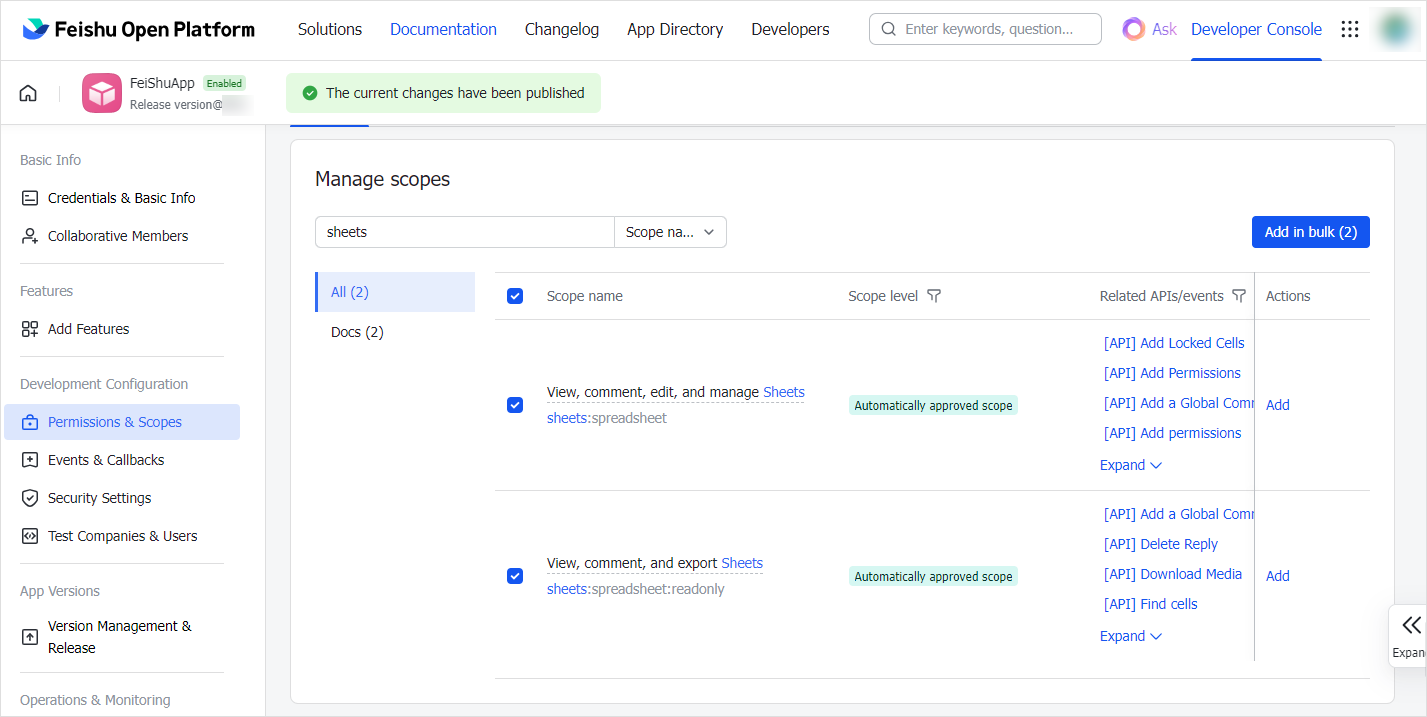This screenshot has height=717, width=1427.
Task: Open the Scope name filter dropdown
Action: coord(670,232)
